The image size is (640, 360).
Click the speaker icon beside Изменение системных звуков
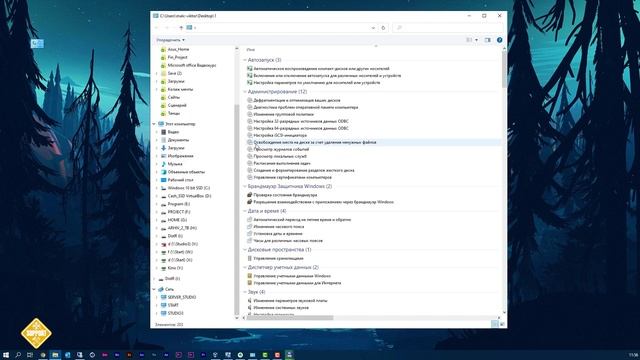250,307
